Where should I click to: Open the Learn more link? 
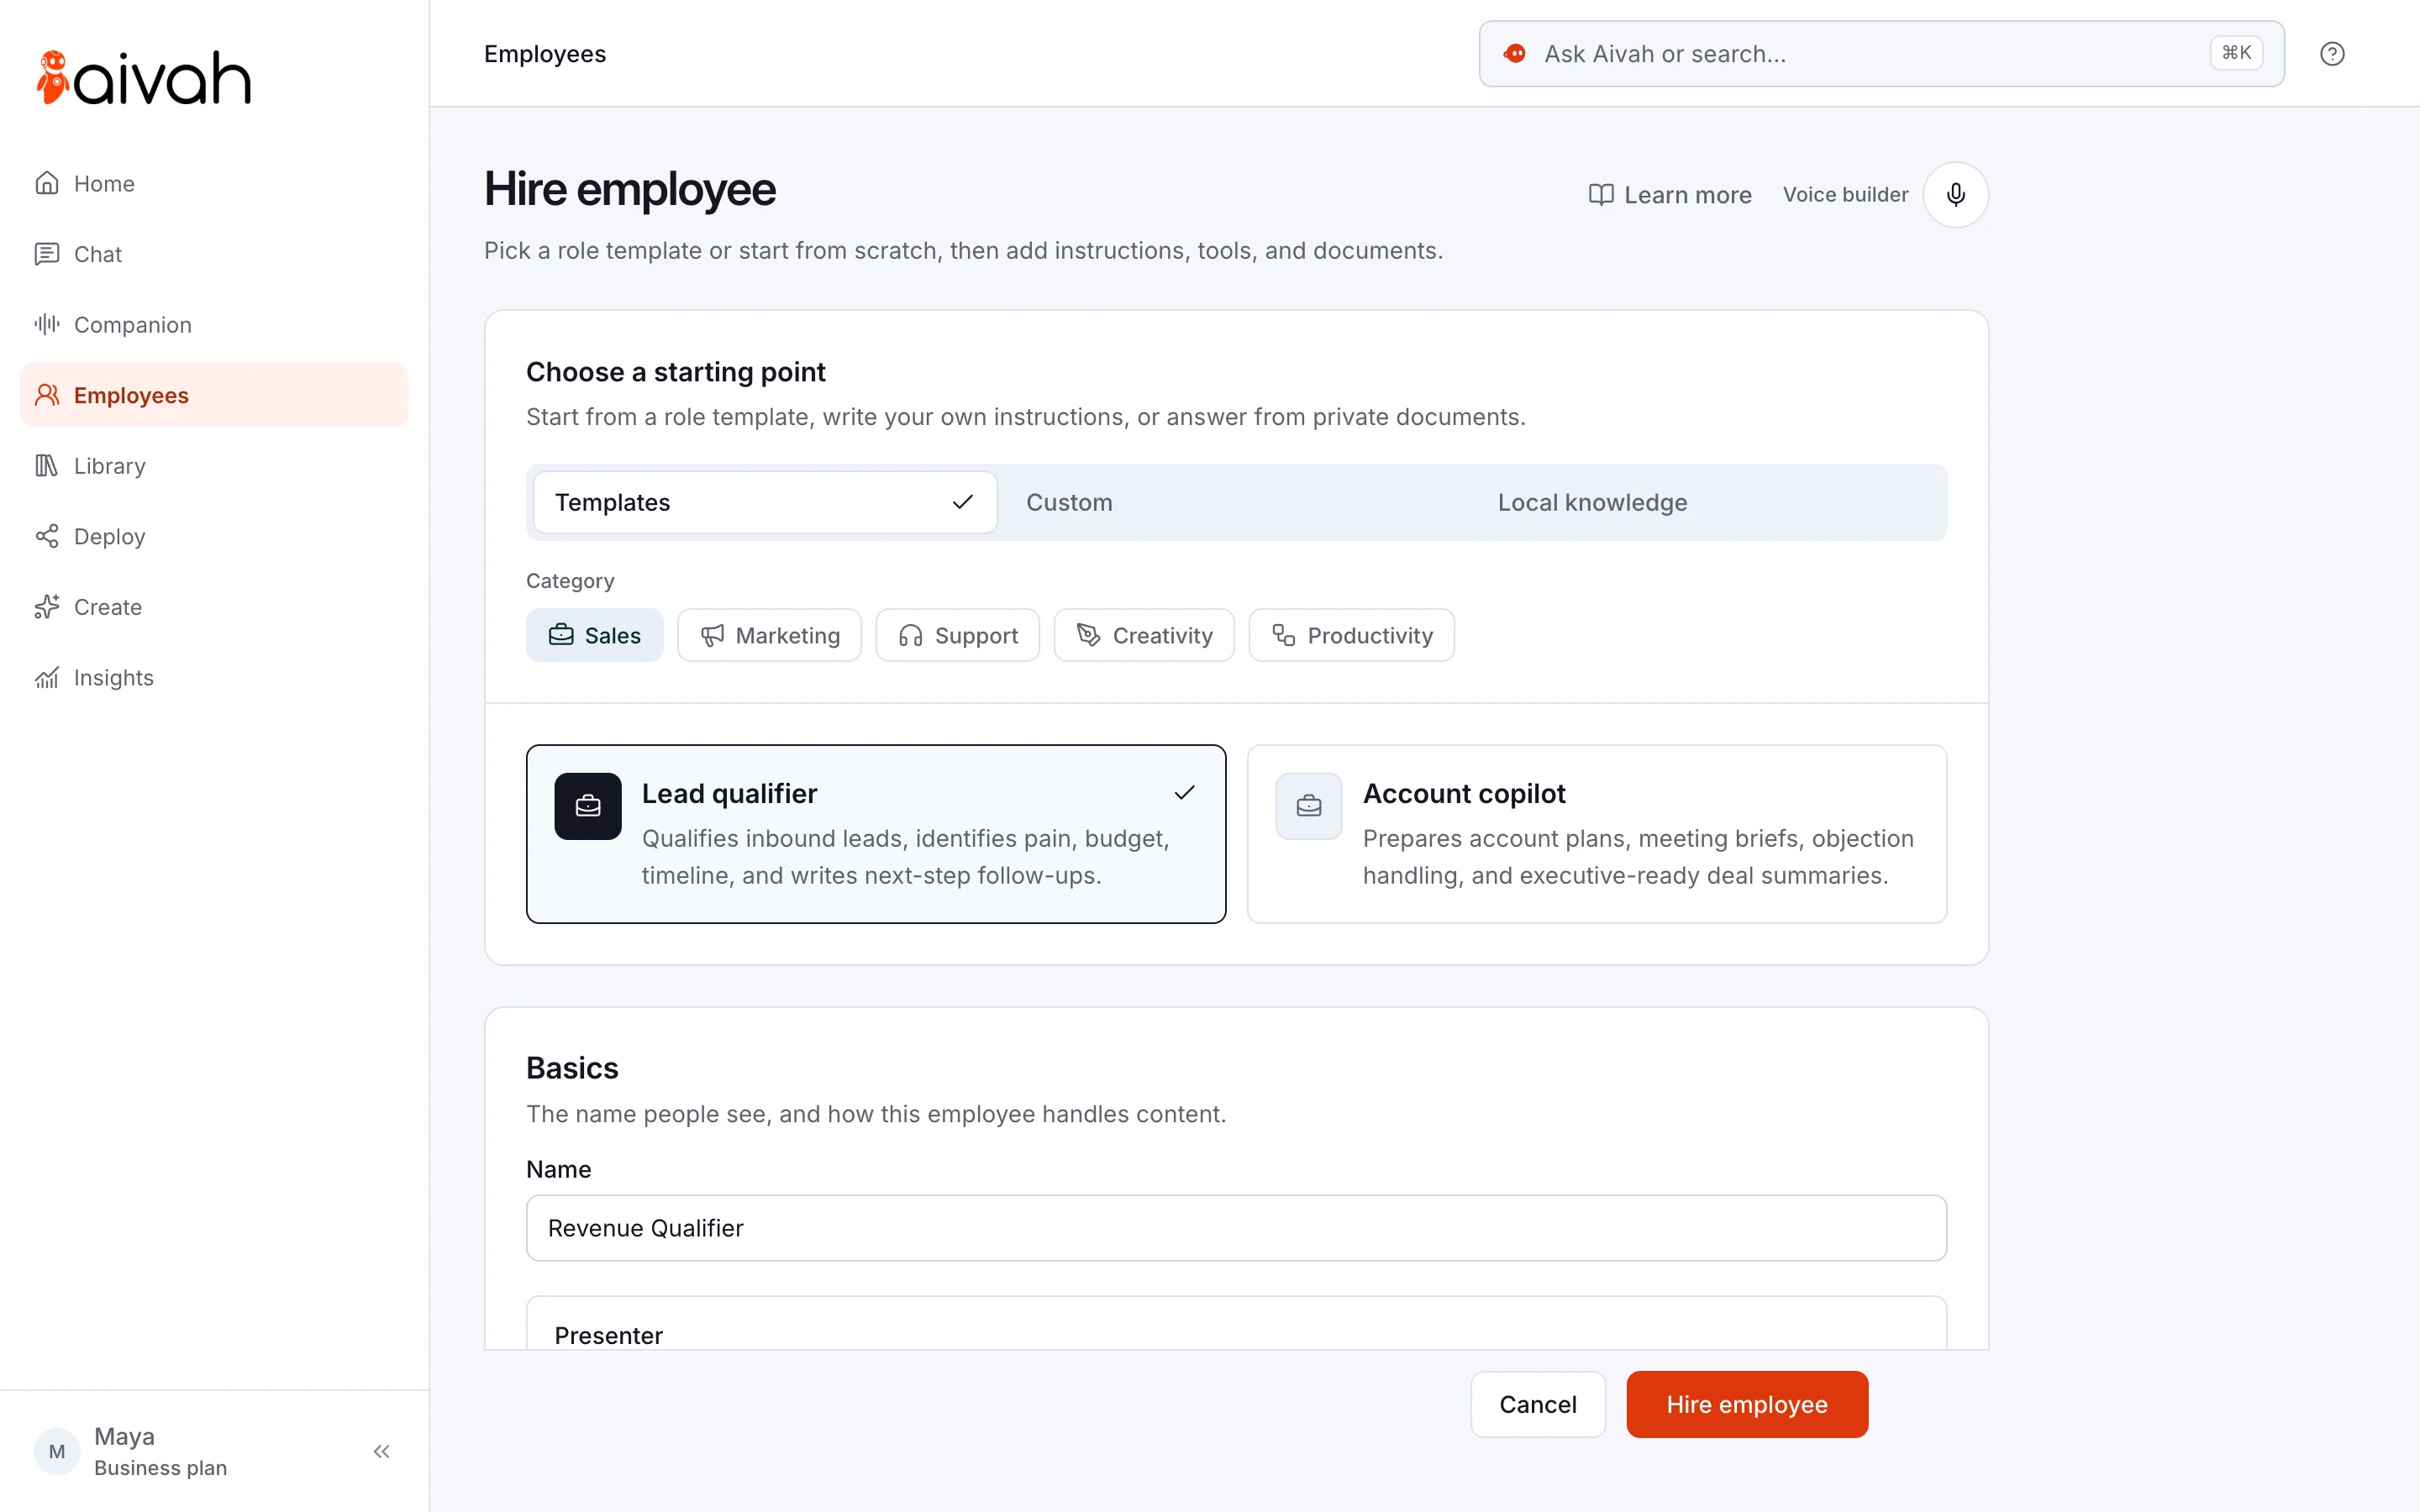pos(1670,195)
